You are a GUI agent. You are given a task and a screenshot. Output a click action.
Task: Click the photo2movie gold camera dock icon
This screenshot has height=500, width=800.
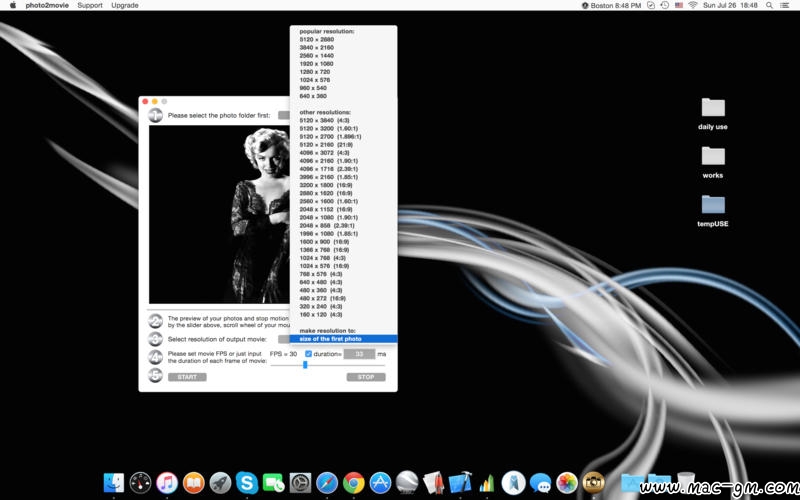click(x=593, y=482)
